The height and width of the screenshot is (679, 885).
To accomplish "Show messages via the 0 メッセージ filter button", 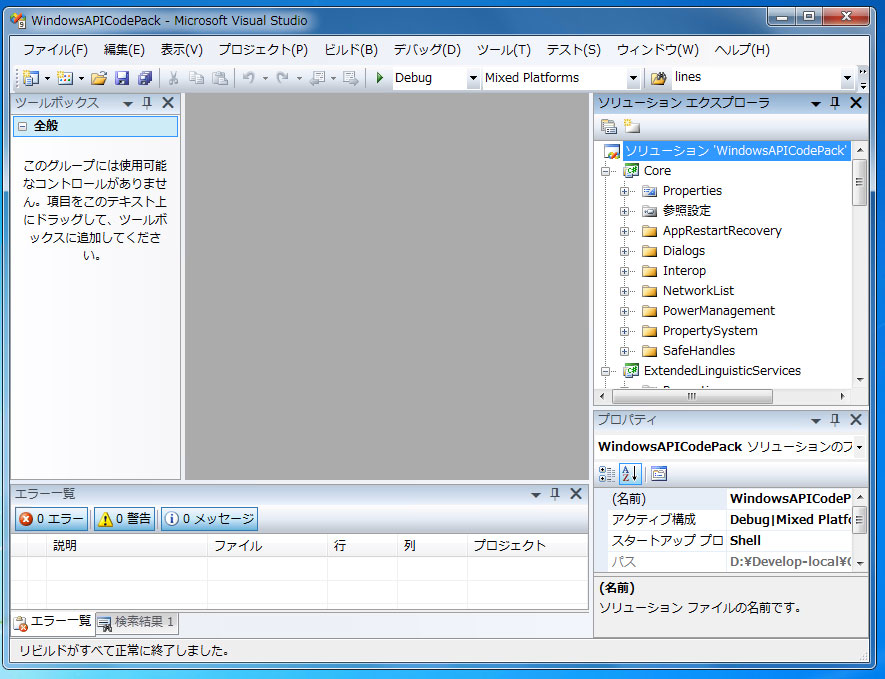I will (207, 518).
